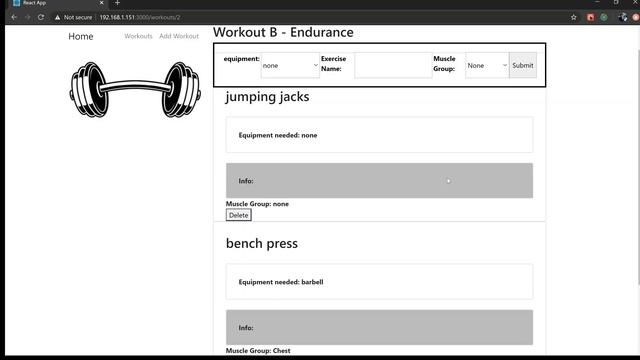Reload the page with the refresh icon
Image resolution: width=640 pixels, height=360 pixels.
pyautogui.click(x=41, y=17)
